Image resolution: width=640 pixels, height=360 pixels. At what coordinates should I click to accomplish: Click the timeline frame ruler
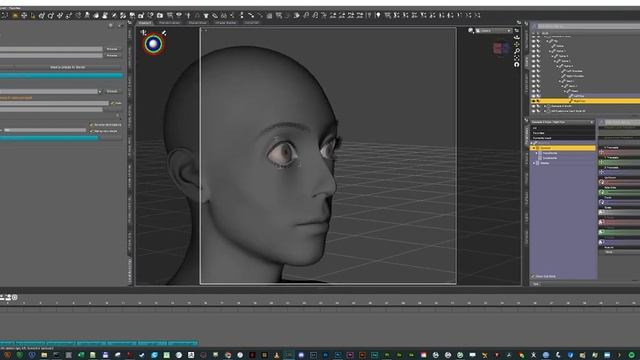[x=320, y=303]
